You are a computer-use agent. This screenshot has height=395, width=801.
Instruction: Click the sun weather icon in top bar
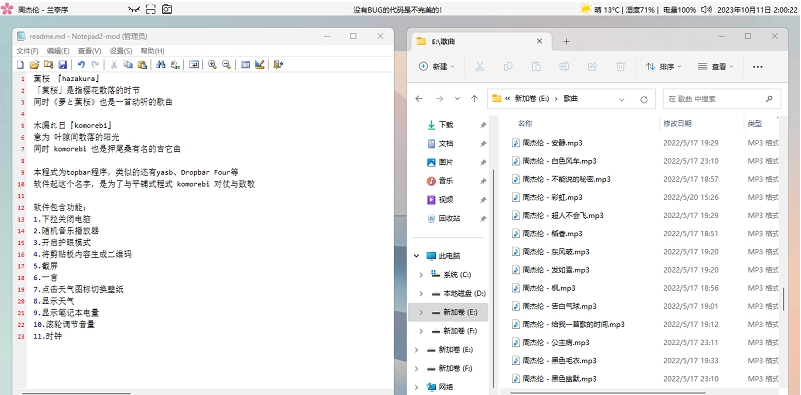(586, 9)
